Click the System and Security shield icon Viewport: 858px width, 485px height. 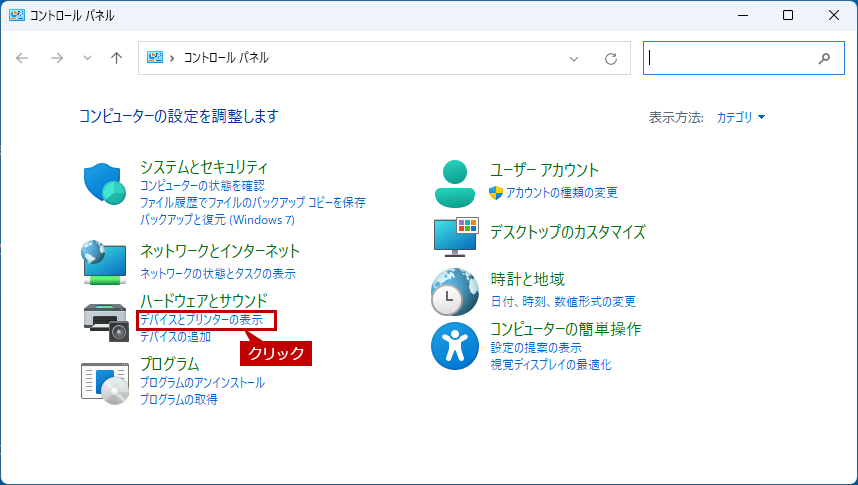(x=105, y=184)
